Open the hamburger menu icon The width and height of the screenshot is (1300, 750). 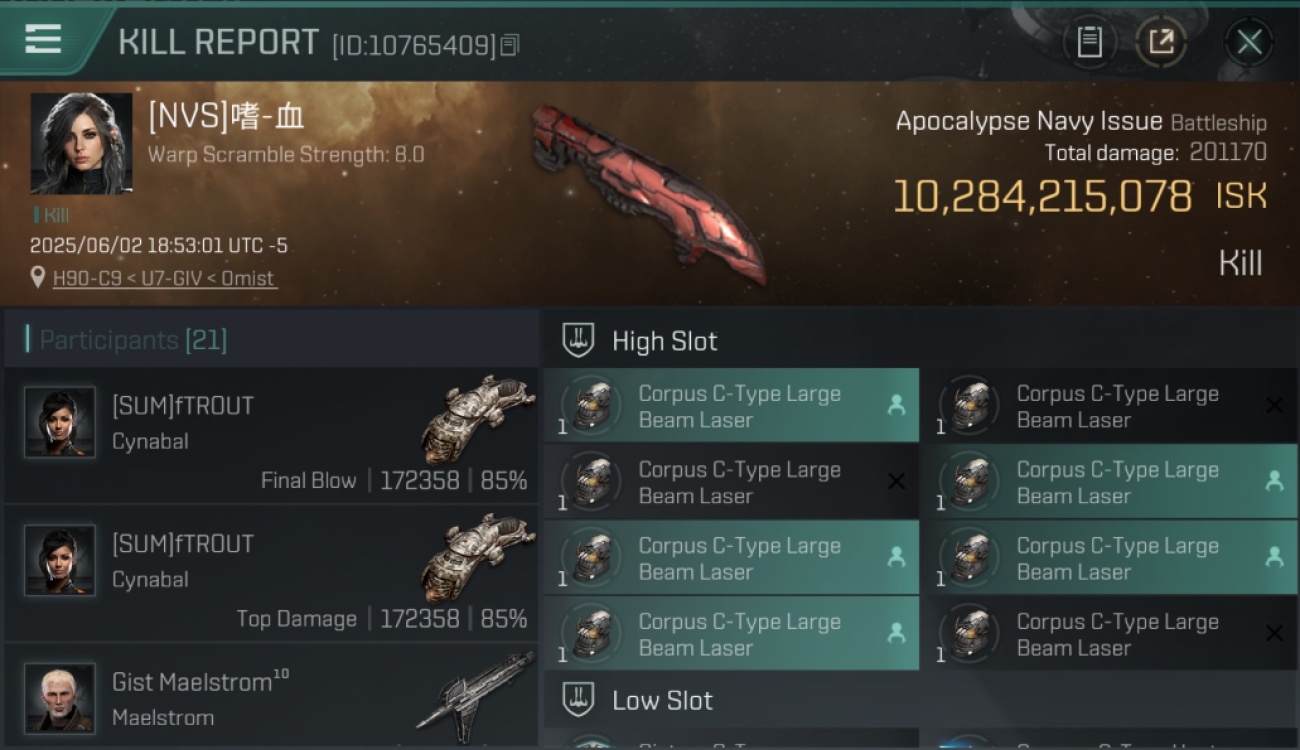(x=43, y=39)
